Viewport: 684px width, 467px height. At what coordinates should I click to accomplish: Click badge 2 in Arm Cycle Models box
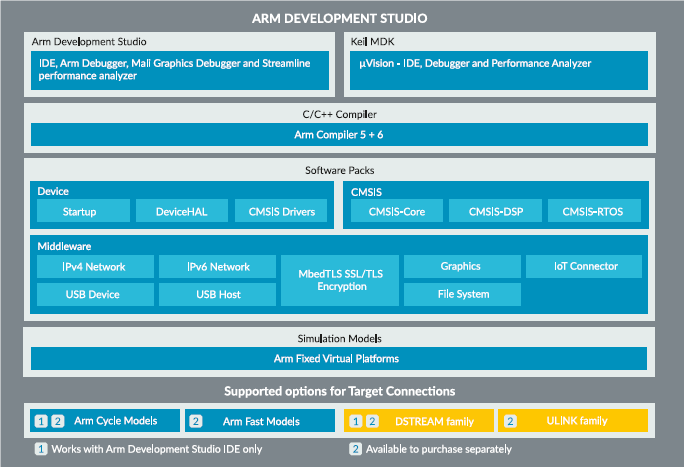(58, 421)
